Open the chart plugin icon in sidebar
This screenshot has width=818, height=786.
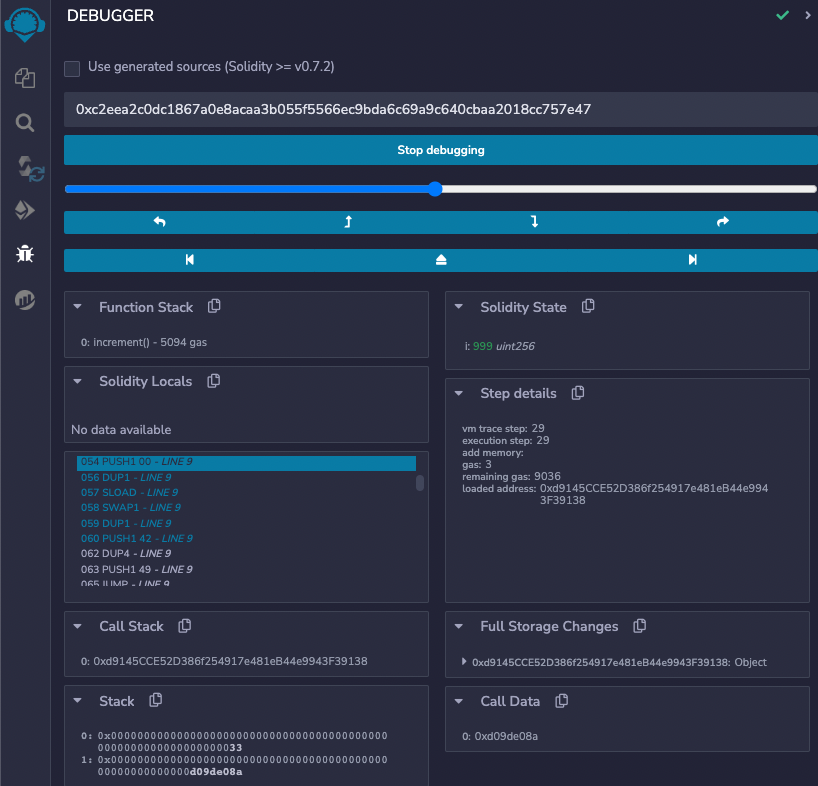(x=25, y=300)
